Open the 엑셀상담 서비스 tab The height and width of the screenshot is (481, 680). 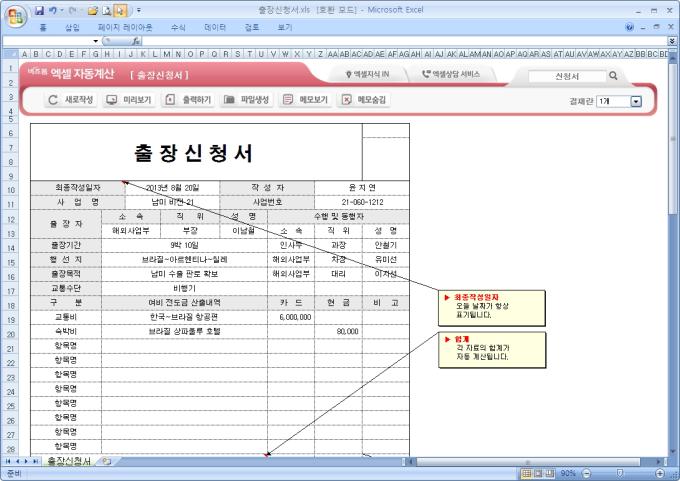[x=452, y=74]
